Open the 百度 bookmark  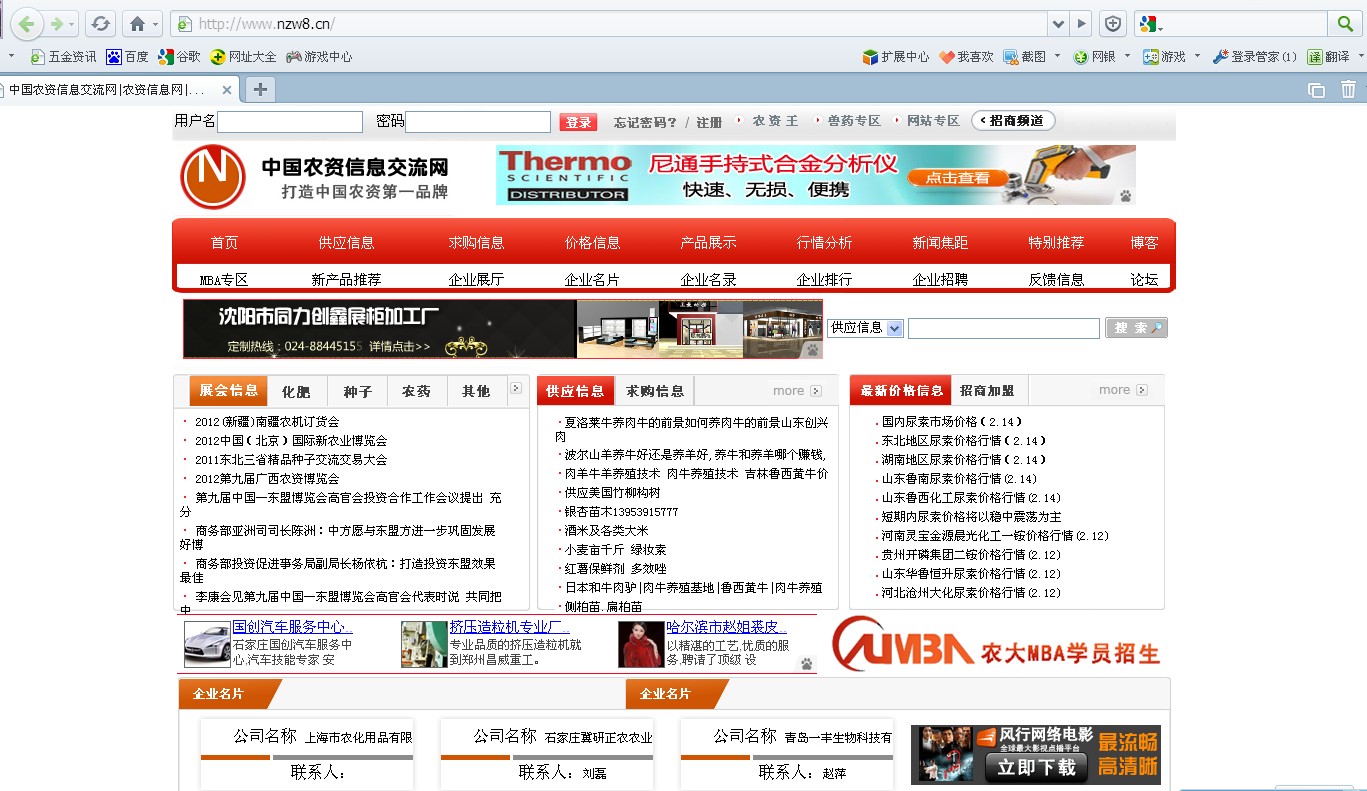[x=128, y=57]
